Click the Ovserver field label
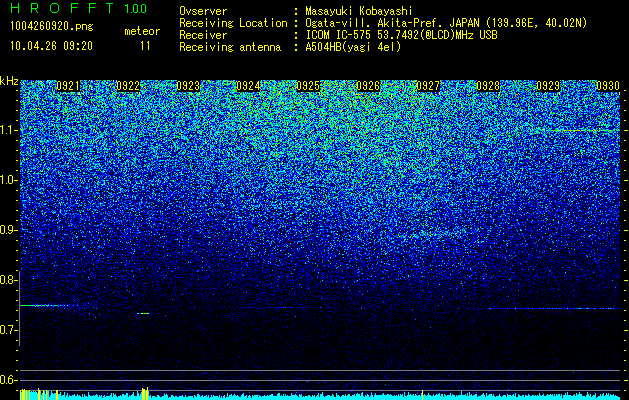This screenshot has width=629, height=400. coord(203,11)
